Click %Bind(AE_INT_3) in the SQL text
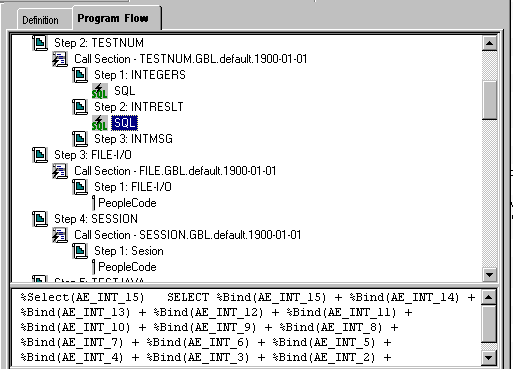This screenshot has width=513, height=369. (198, 357)
